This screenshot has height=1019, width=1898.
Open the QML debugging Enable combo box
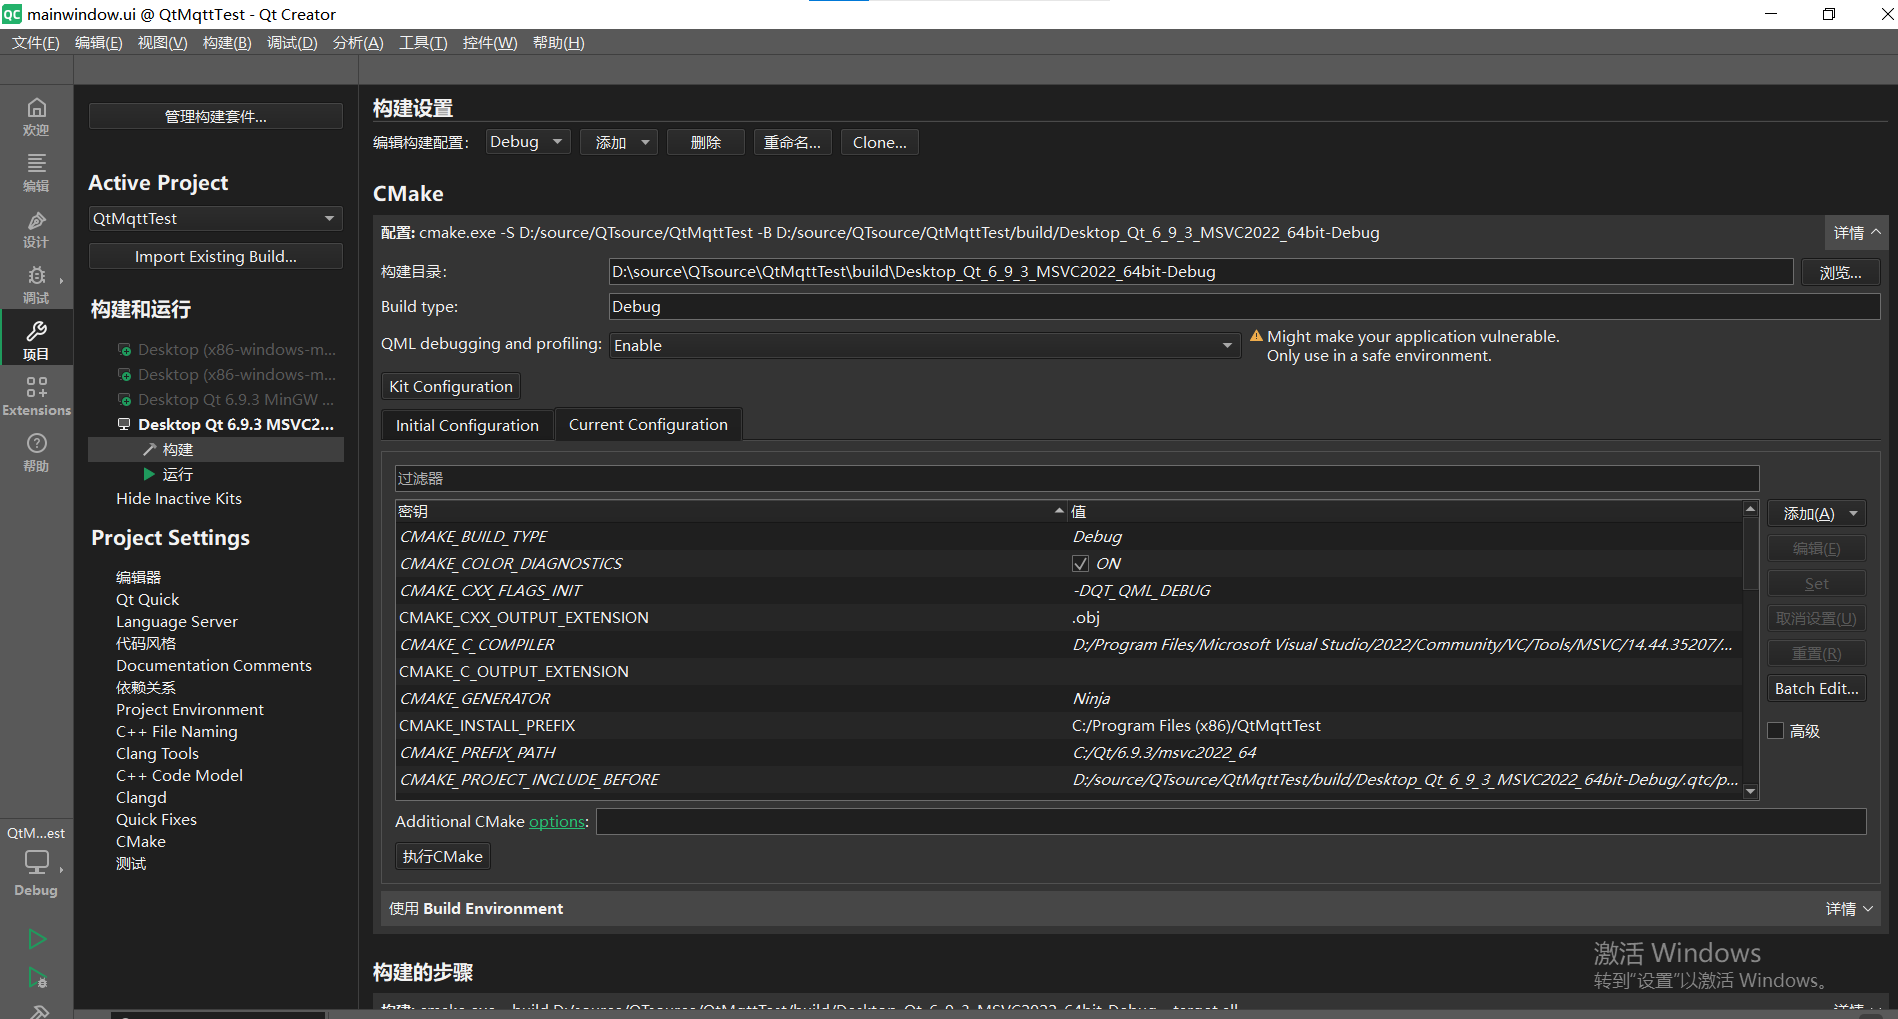[925, 345]
